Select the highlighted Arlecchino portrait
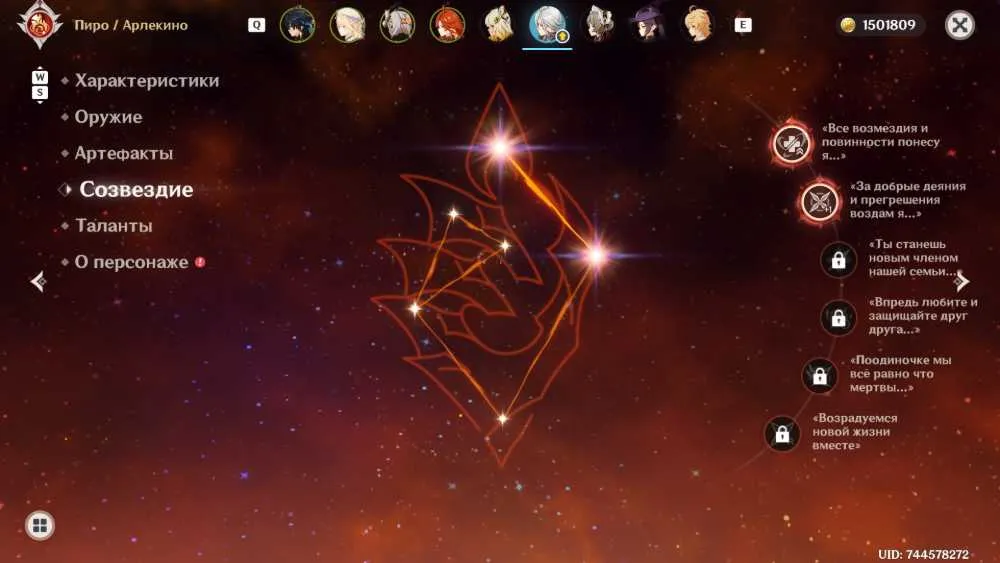This screenshot has height=563, width=1000. click(x=547, y=25)
